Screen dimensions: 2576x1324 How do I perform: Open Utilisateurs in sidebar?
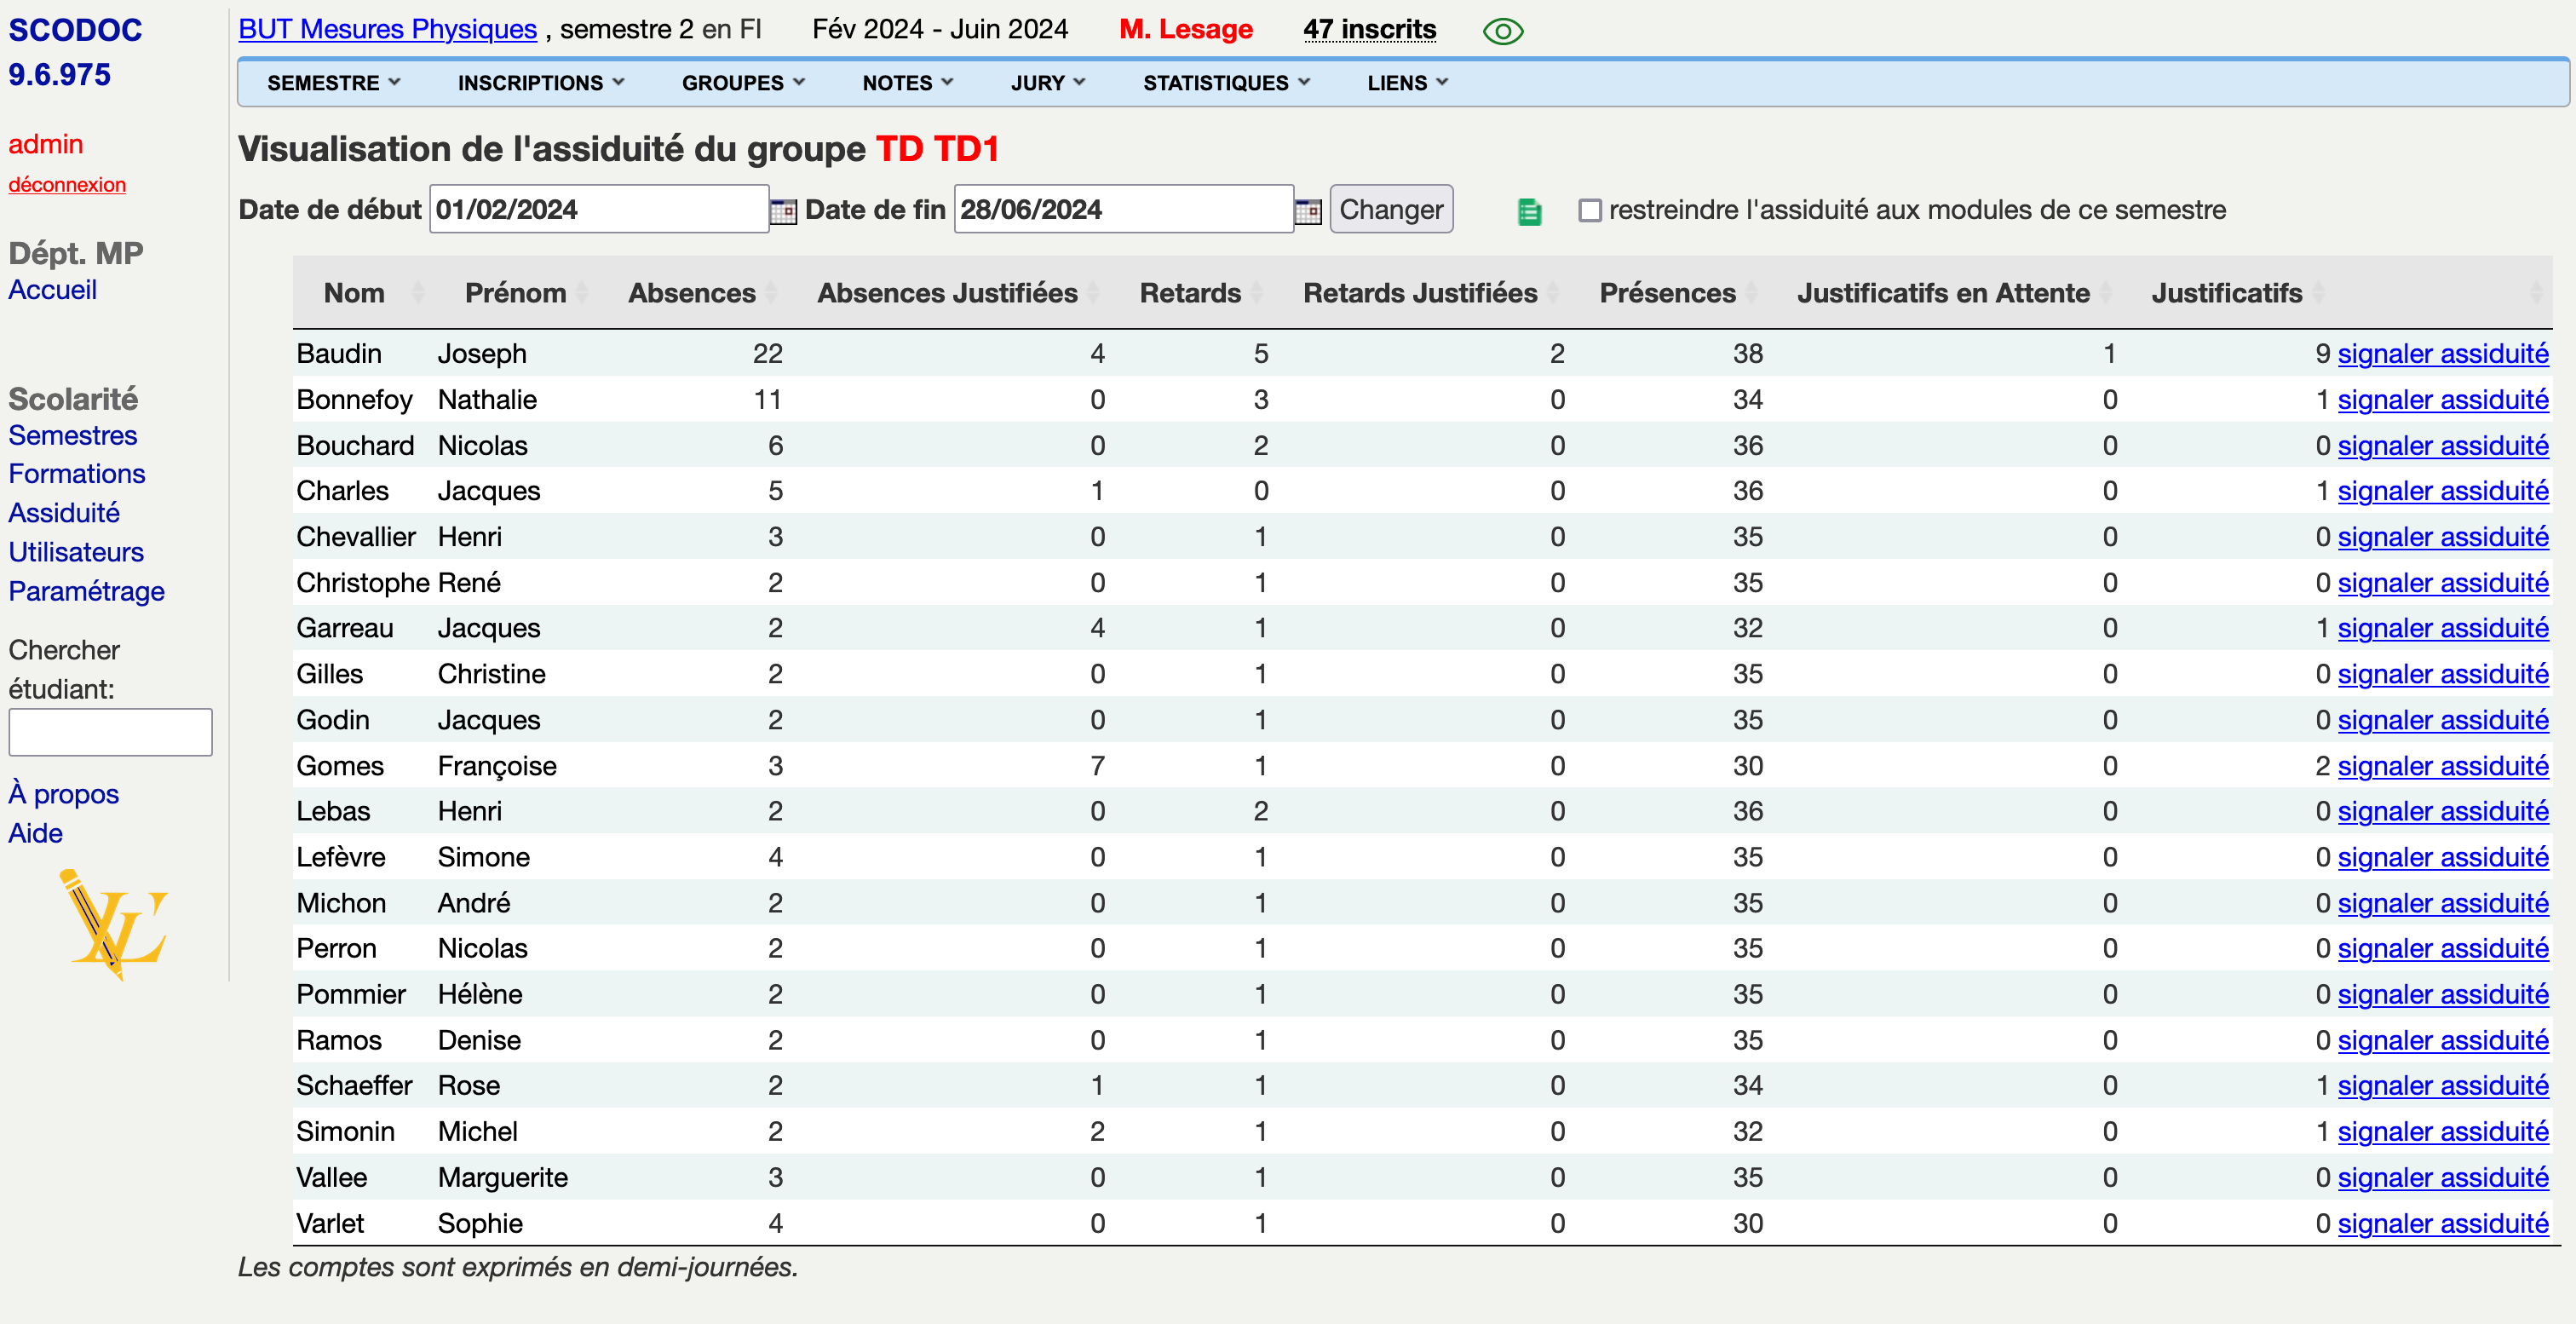tap(76, 552)
